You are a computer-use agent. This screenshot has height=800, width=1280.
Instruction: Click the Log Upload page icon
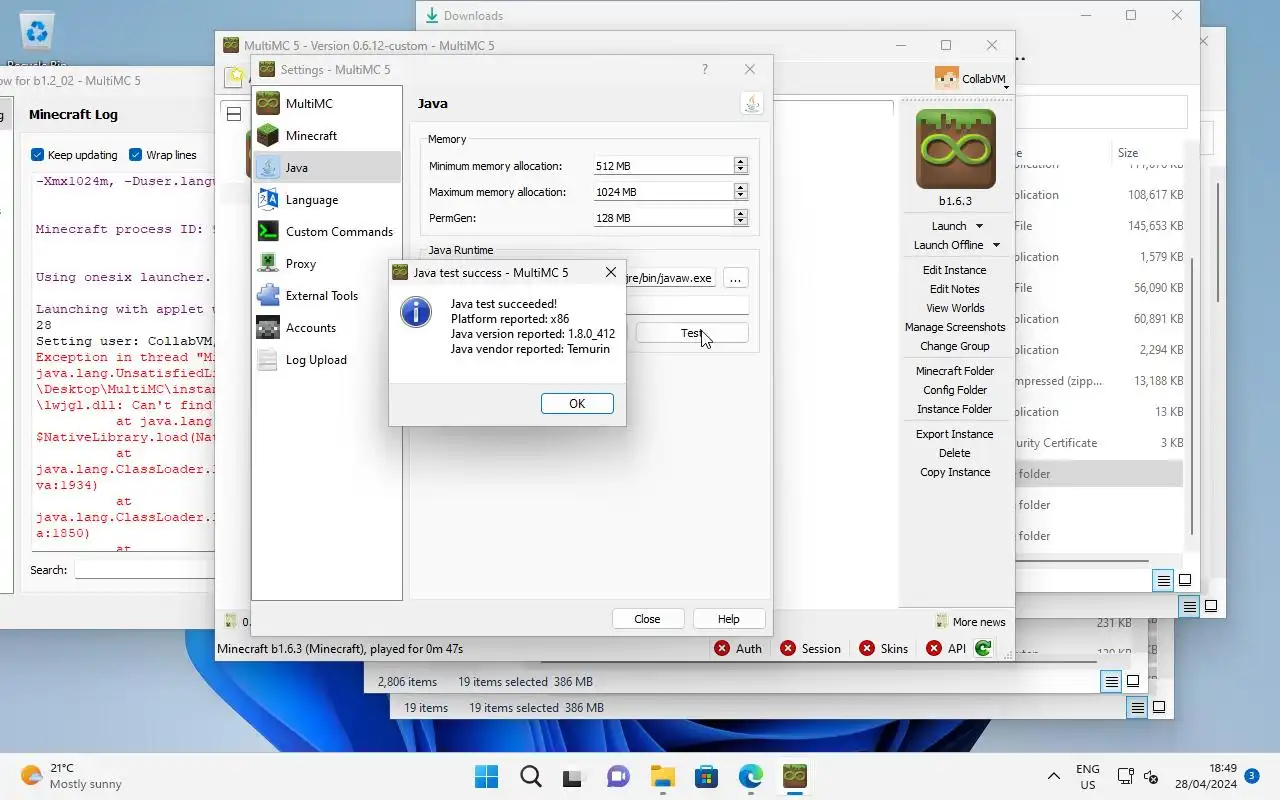(x=268, y=359)
